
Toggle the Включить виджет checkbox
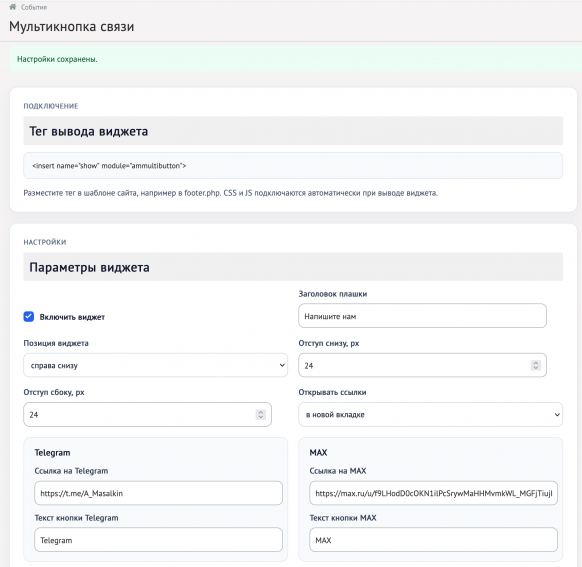[x=29, y=317]
